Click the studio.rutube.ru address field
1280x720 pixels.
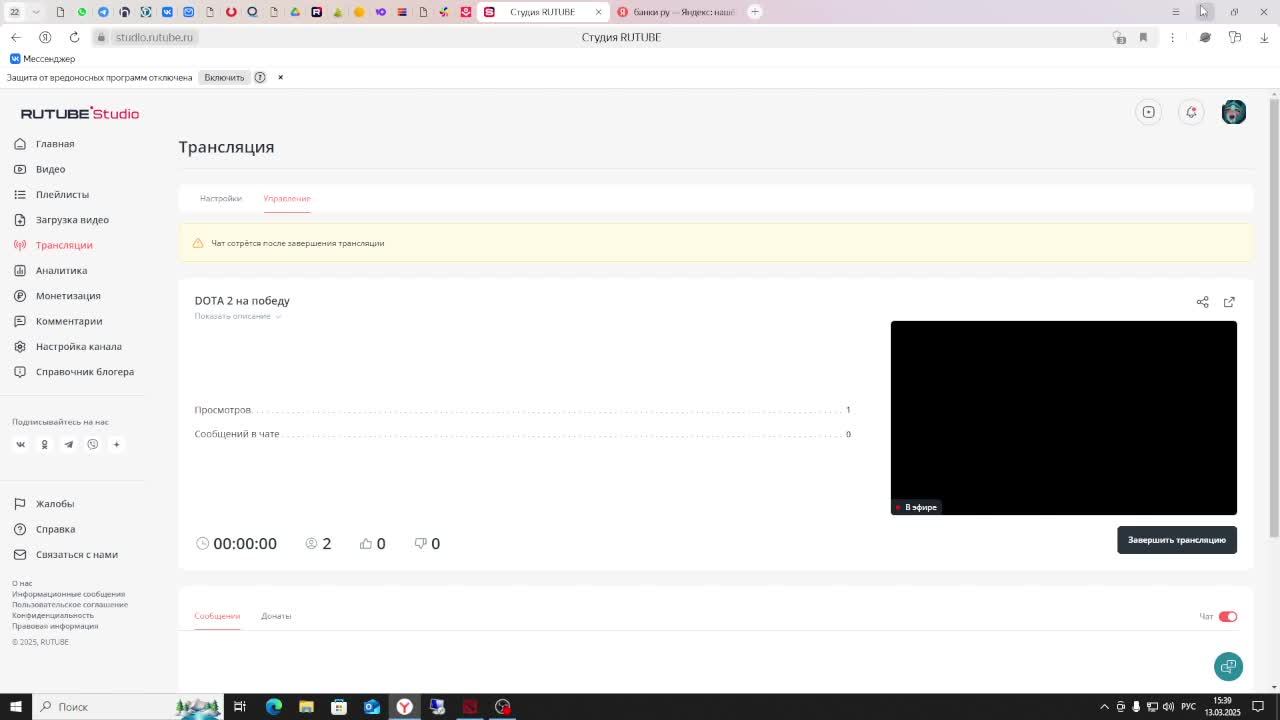pos(154,37)
